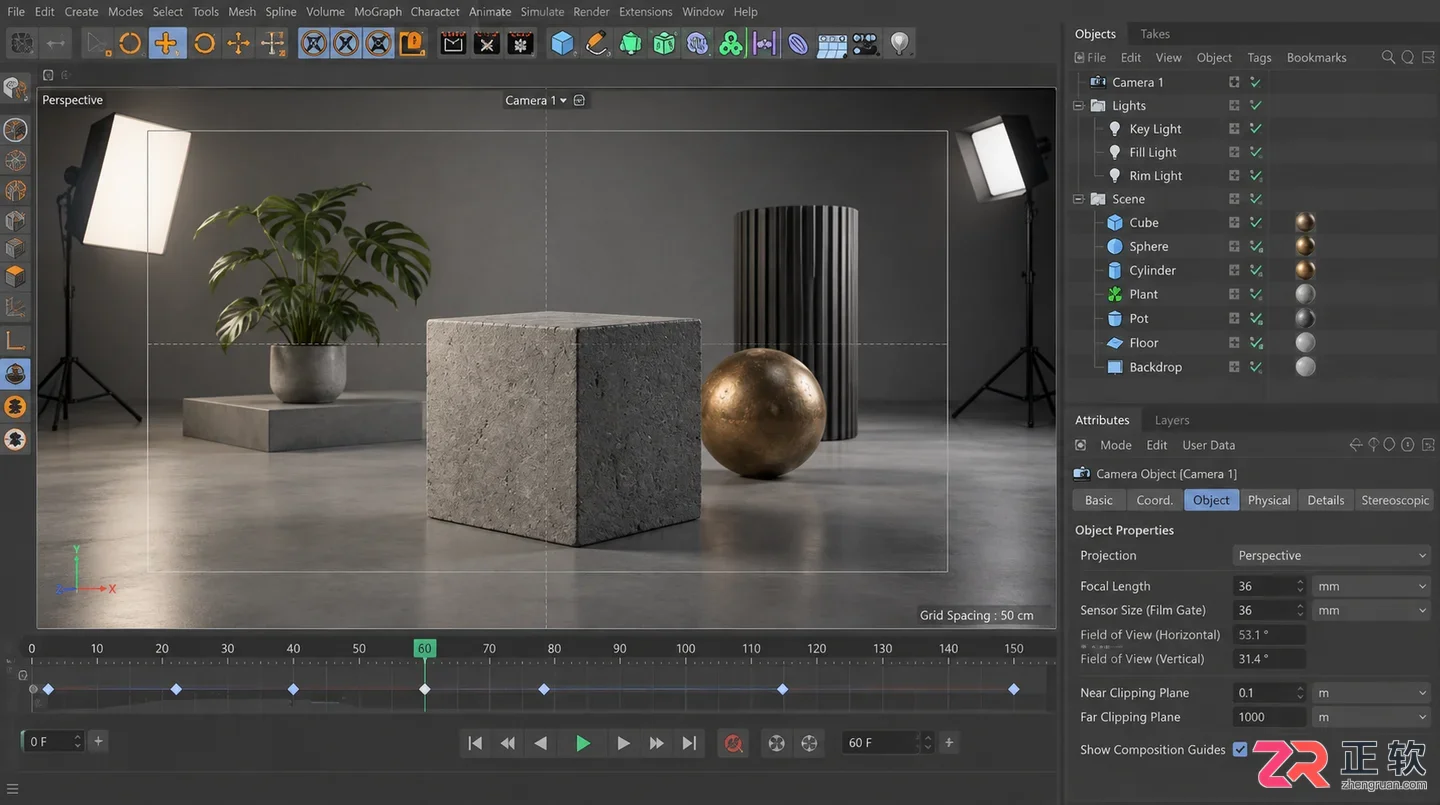Viewport: 1440px width, 805px height.
Task: Open the Render menu
Action: [592, 12]
